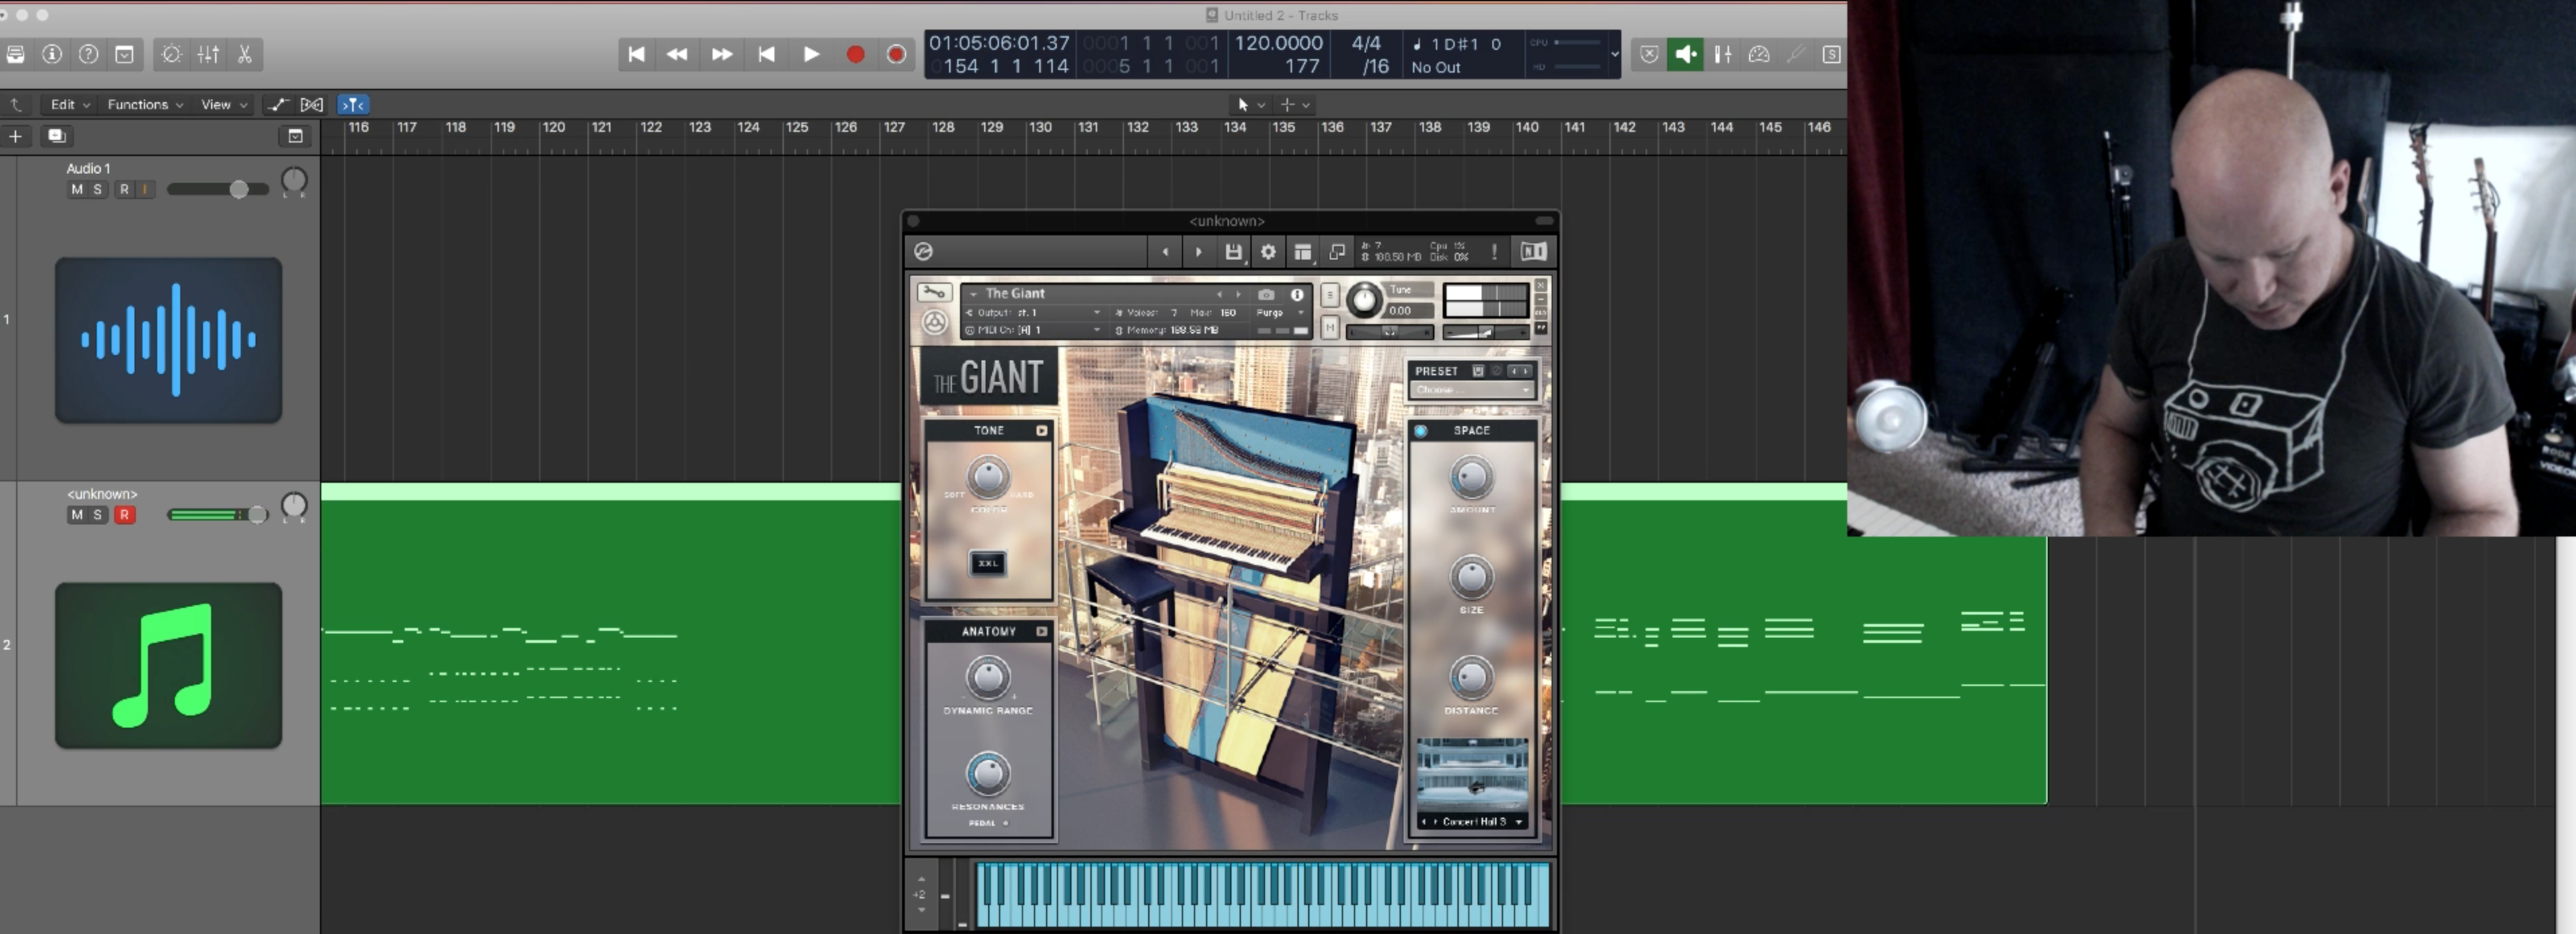The height and width of the screenshot is (934, 2576).
Task: Select the green music note track icon
Action: (x=168, y=665)
